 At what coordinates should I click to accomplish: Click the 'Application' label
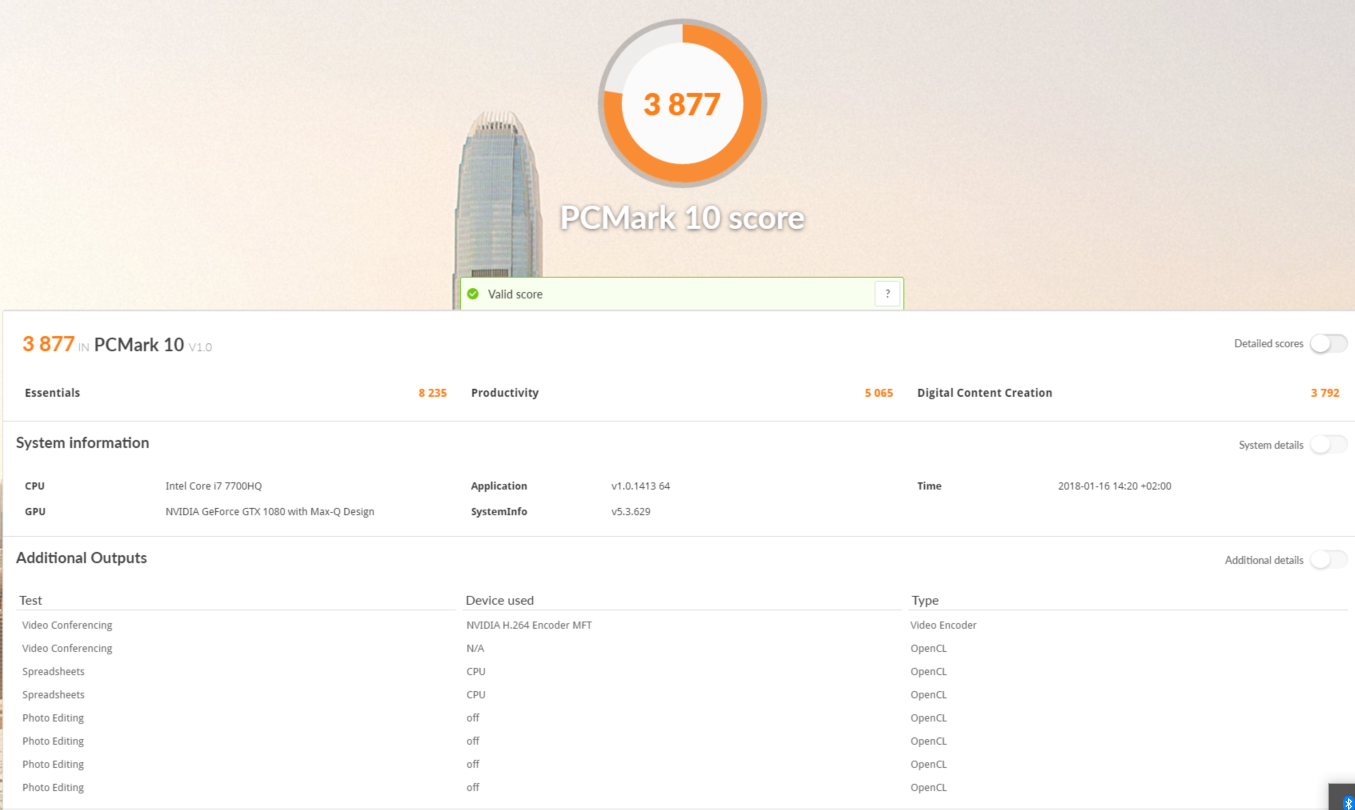[x=499, y=486]
